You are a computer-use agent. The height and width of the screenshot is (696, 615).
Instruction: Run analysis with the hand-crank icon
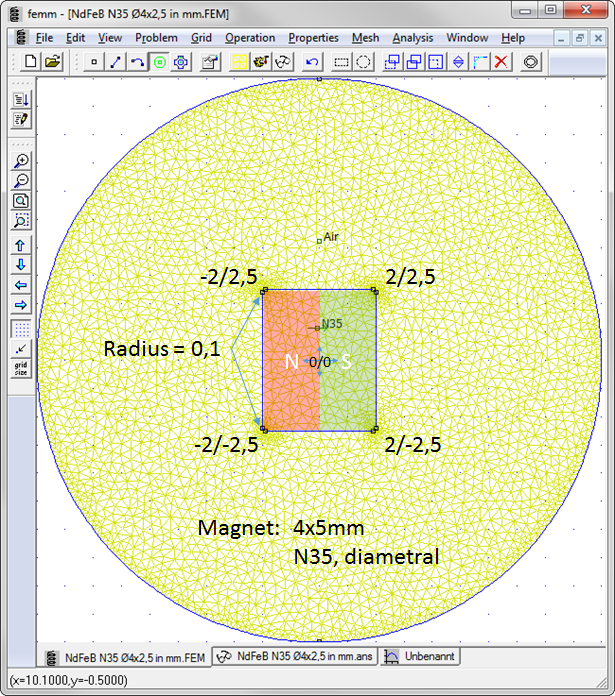tap(261, 62)
